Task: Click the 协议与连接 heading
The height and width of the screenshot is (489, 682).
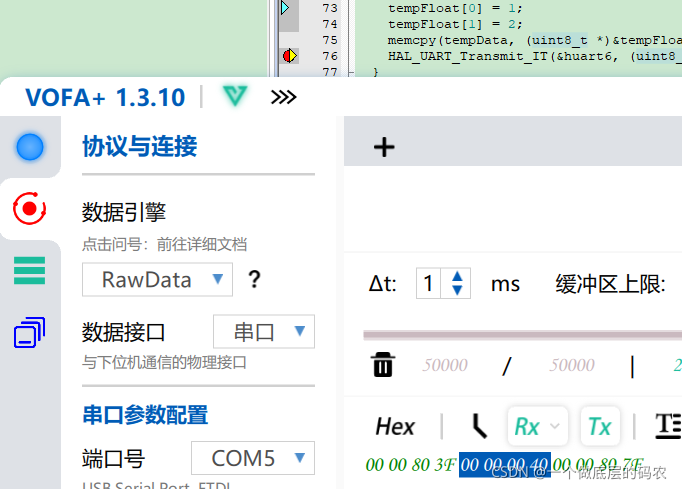Action: point(140,146)
